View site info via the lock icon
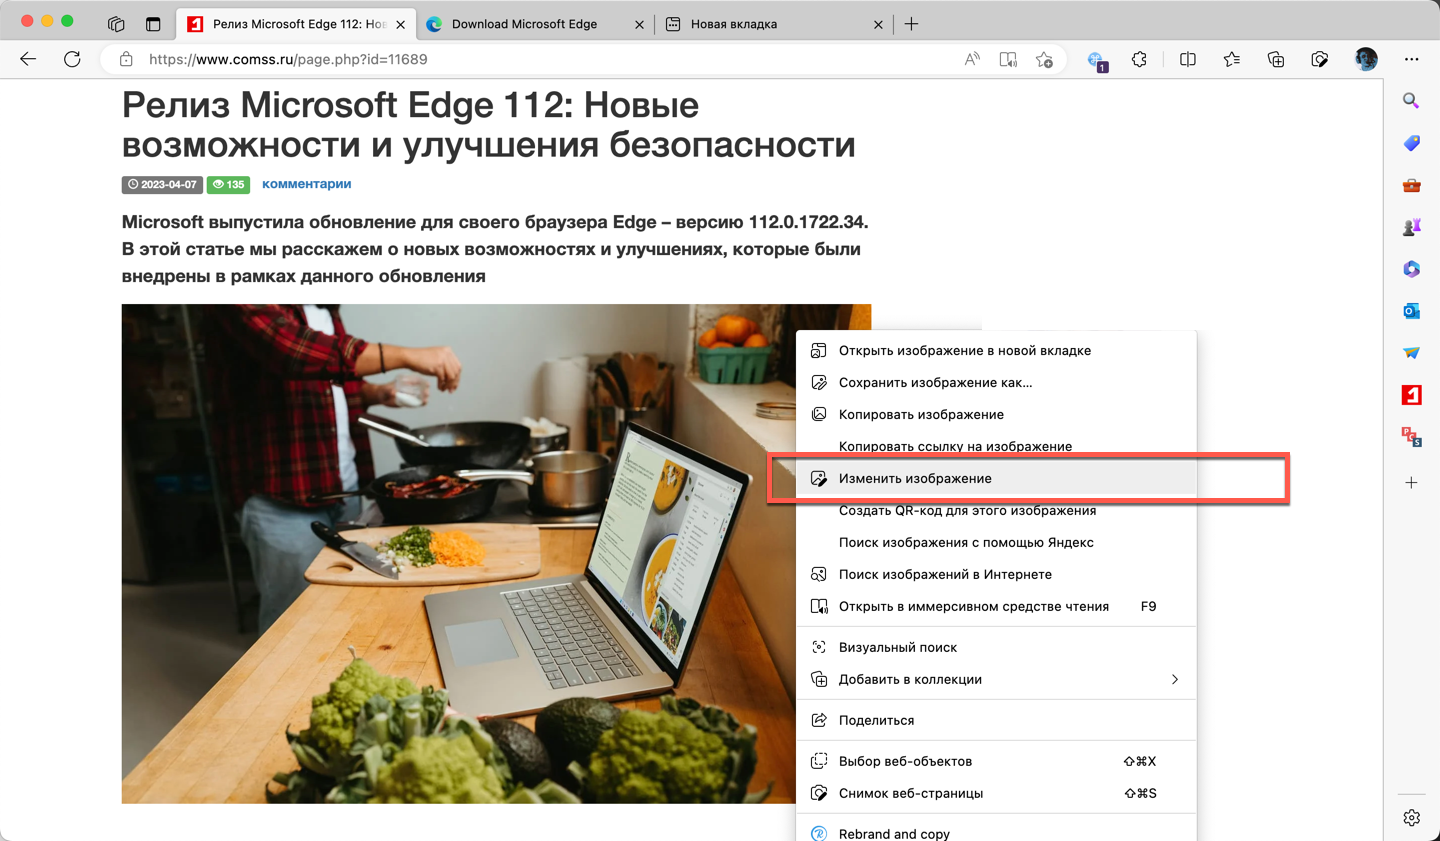The width and height of the screenshot is (1440, 841). pos(126,59)
